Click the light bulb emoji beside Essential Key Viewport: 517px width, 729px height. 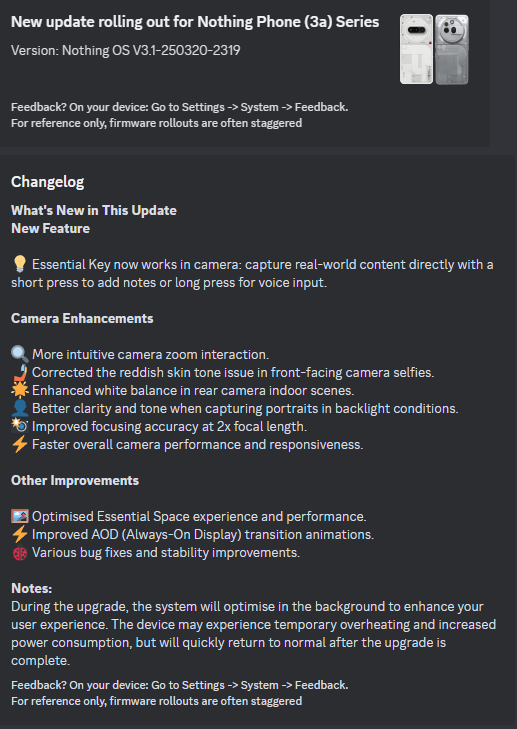20,265
